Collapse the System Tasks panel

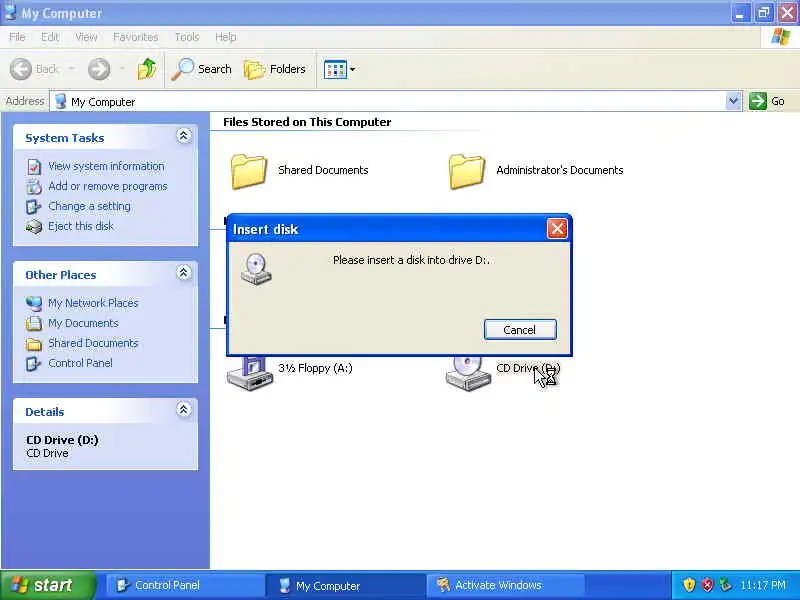click(184, 136)
